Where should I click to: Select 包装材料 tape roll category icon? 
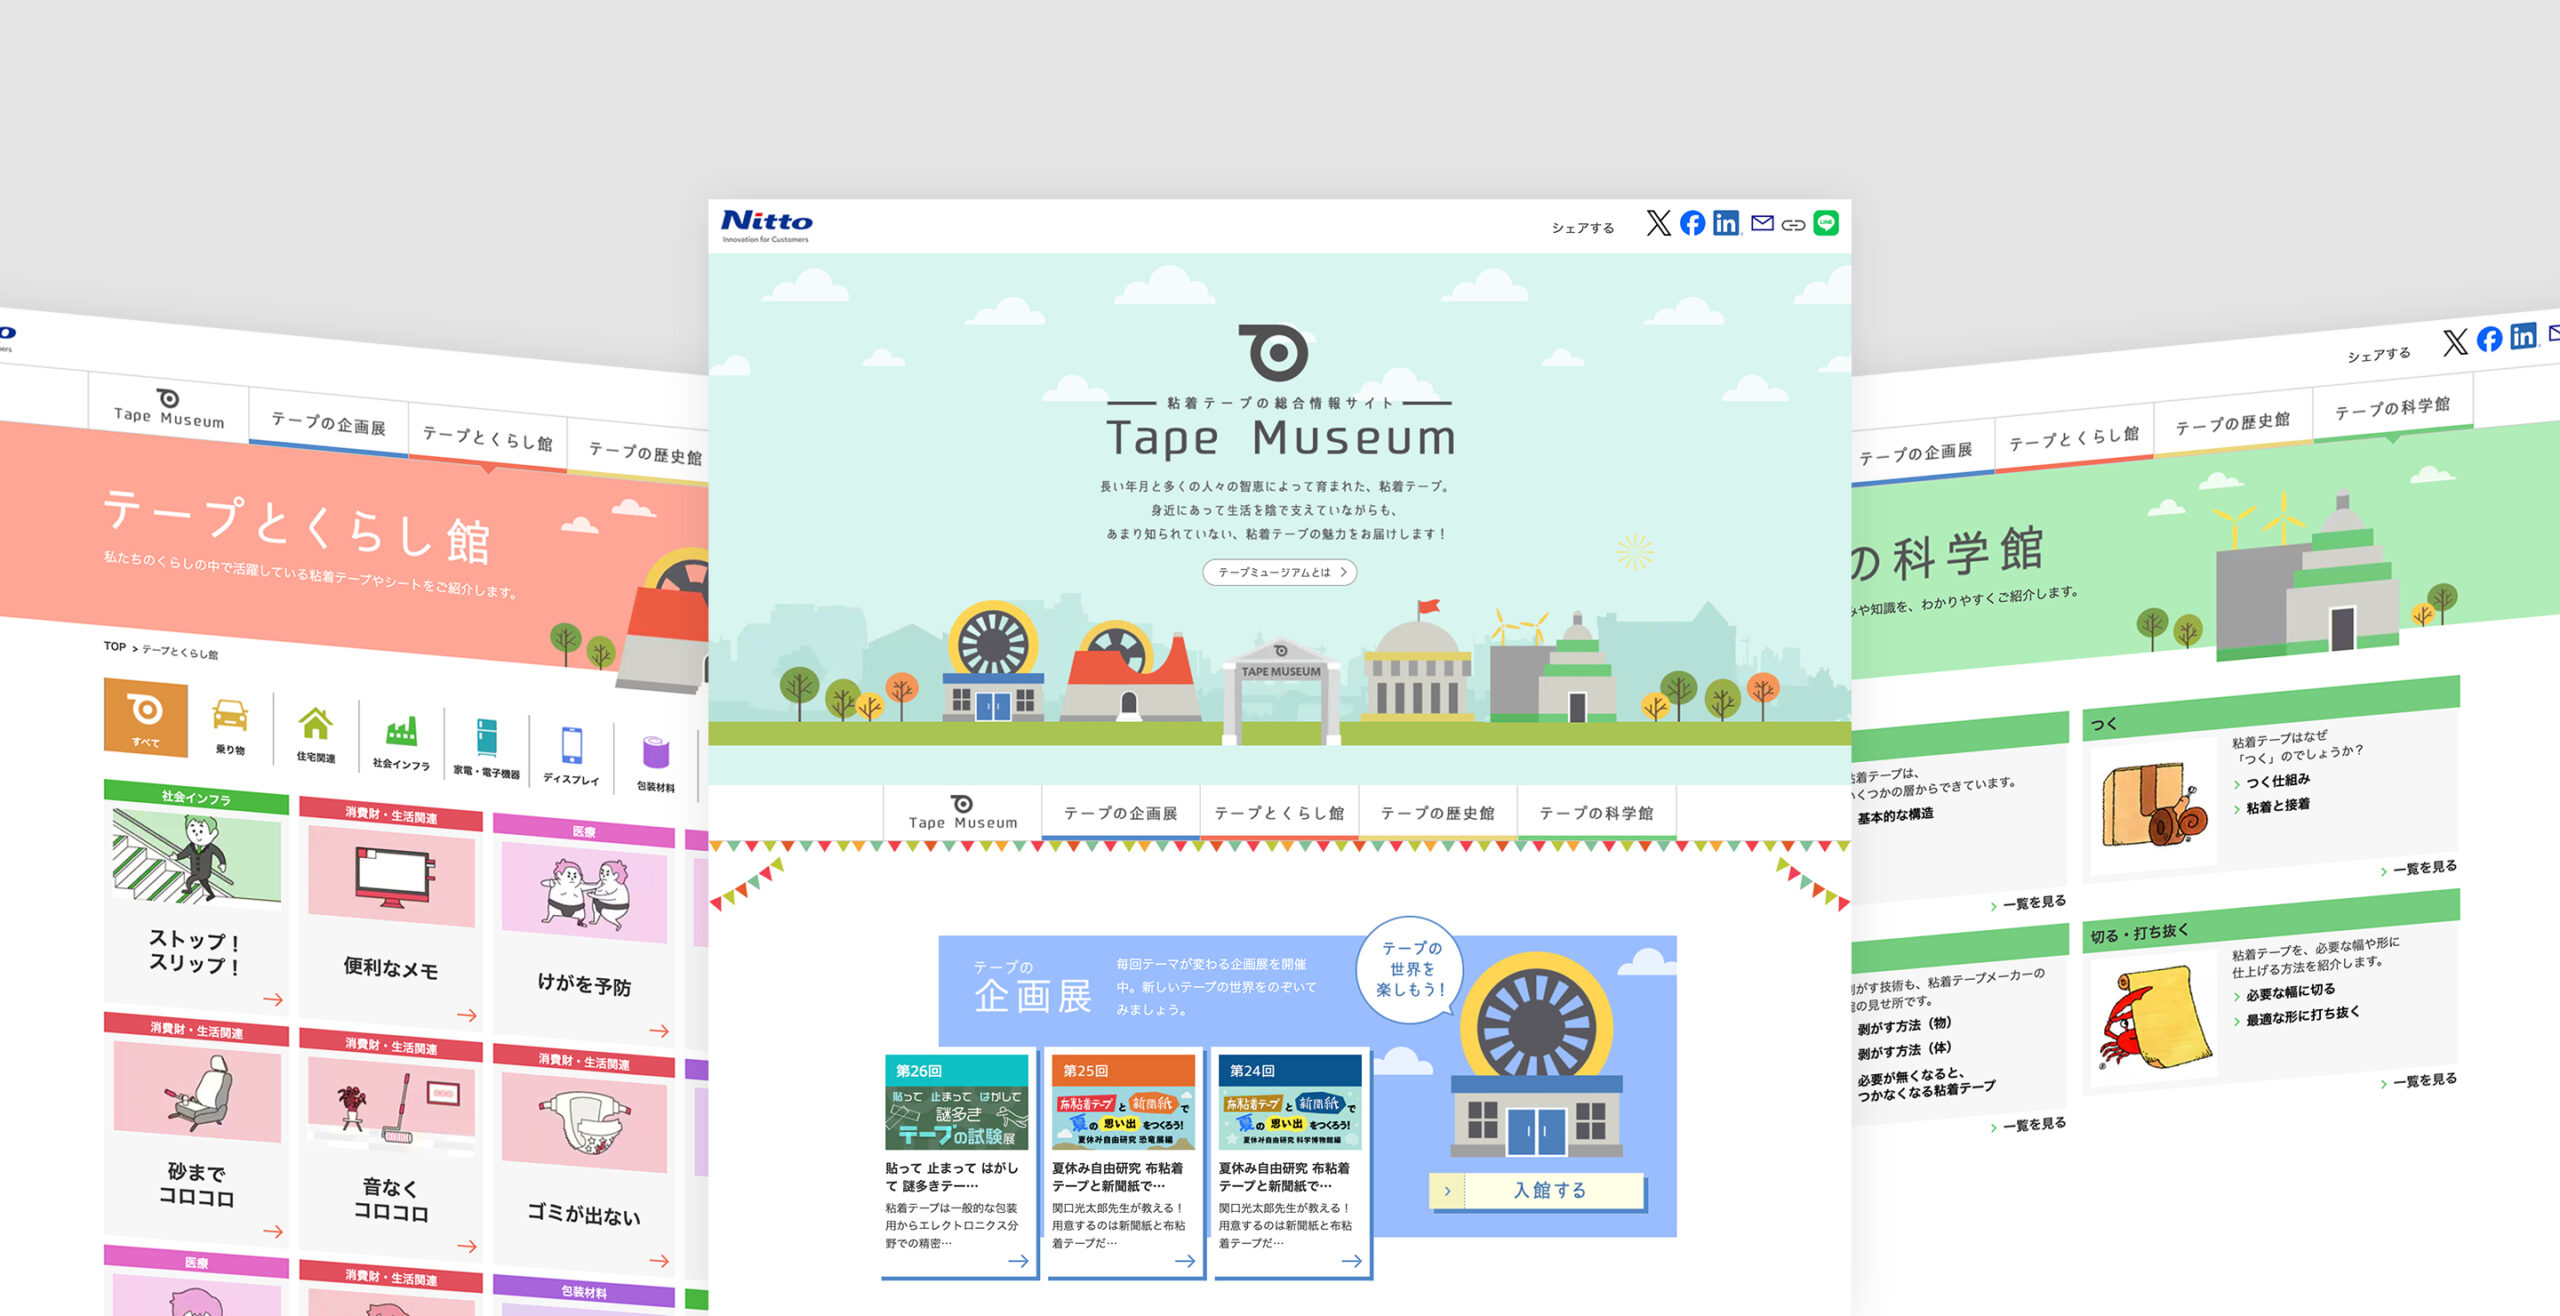656,763
